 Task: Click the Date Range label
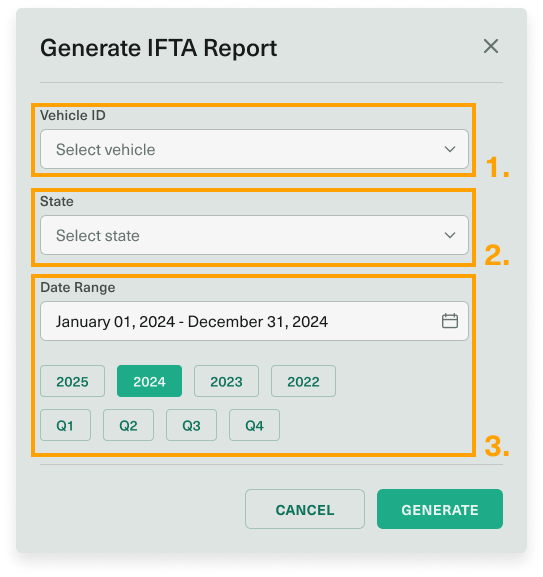78,287
